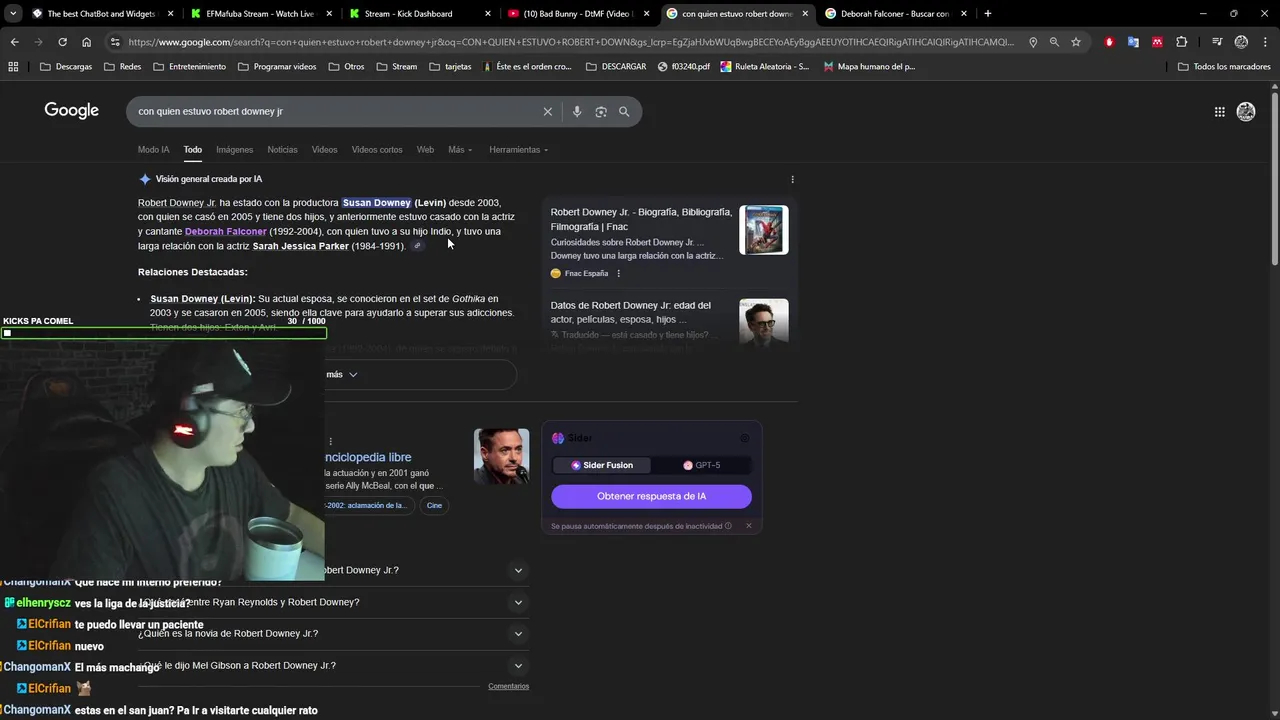1280x720 pixels.
Task: Open 'Datos de Robert Downey Jr' result
Action: [631, 312]
